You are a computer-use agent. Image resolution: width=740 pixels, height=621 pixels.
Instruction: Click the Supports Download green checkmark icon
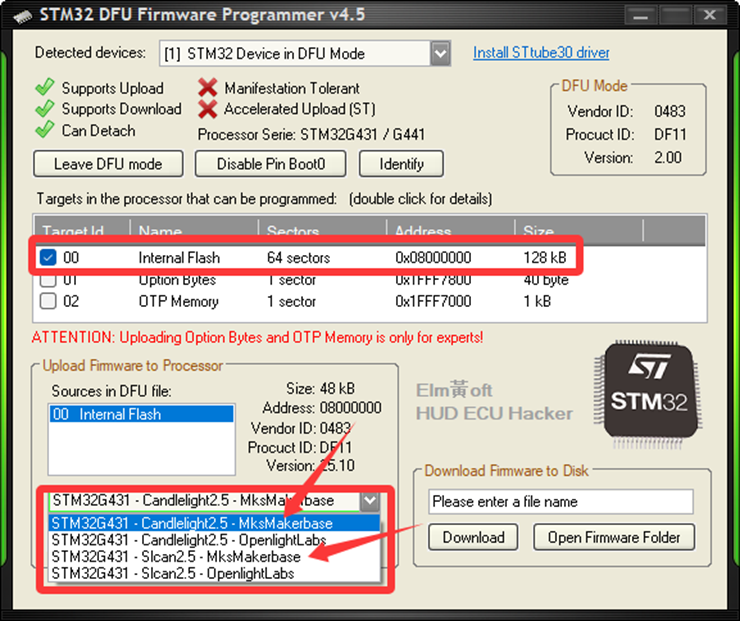pyautogui.click(x=45, y=109)
